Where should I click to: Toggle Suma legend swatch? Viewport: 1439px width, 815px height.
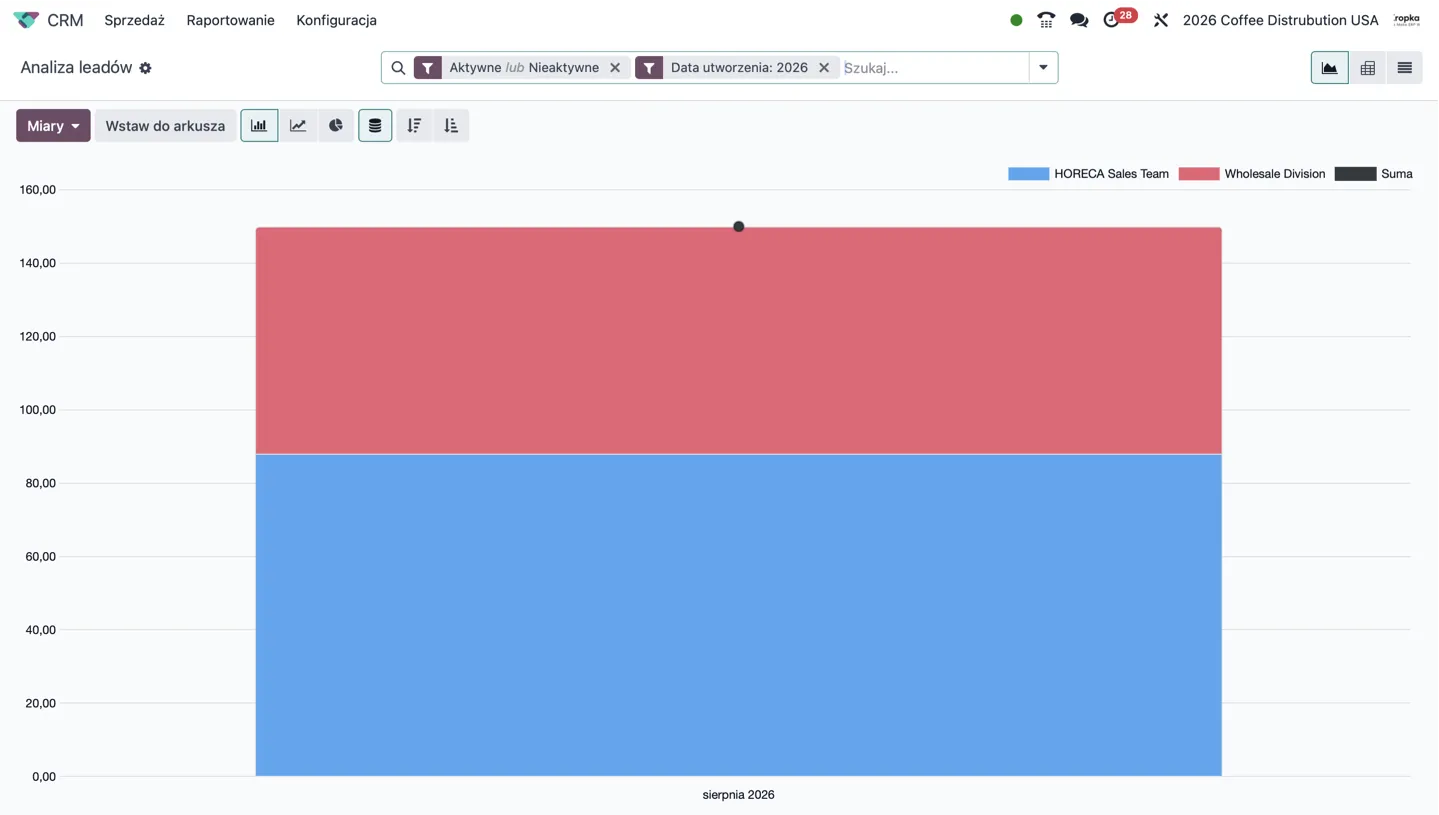(1355, 174)
